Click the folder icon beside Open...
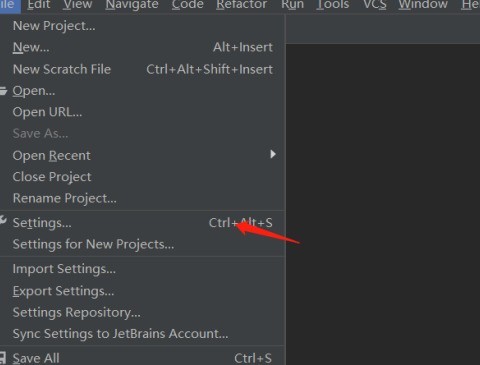This screenshot has width=480, height=365. coord(3,91)
